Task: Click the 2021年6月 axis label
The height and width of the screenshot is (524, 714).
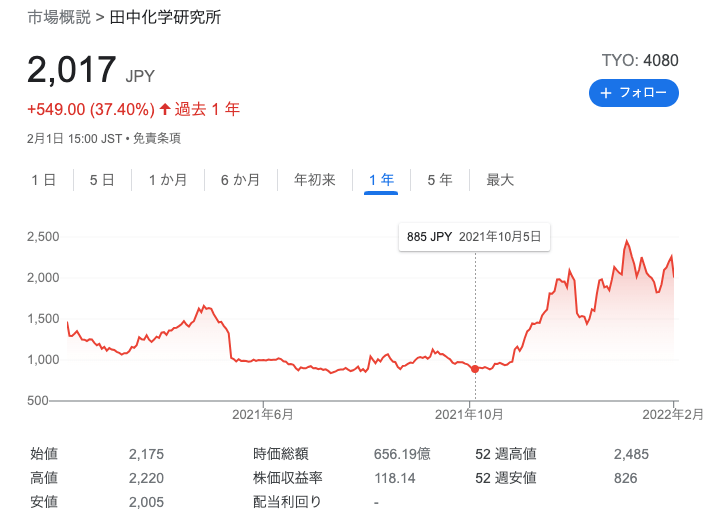Action: pos(263,414)
